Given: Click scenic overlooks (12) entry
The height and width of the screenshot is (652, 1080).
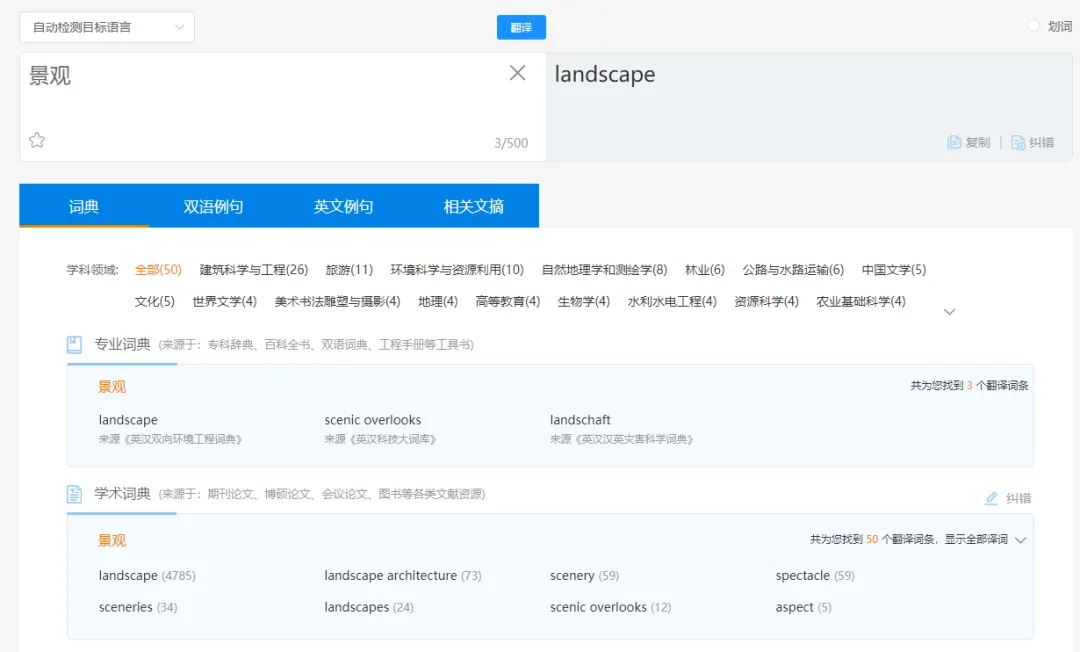Looking at the screenshot, I should pos(610,607).
